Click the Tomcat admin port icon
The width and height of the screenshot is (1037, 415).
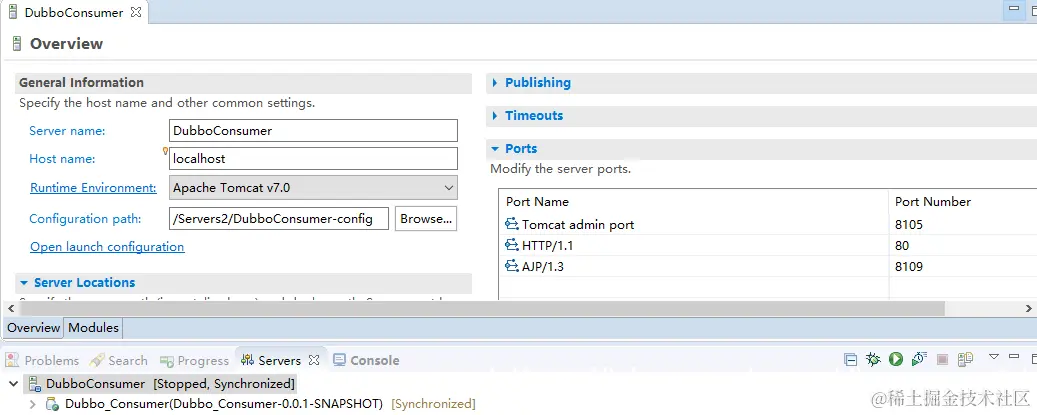click(512, 224)
